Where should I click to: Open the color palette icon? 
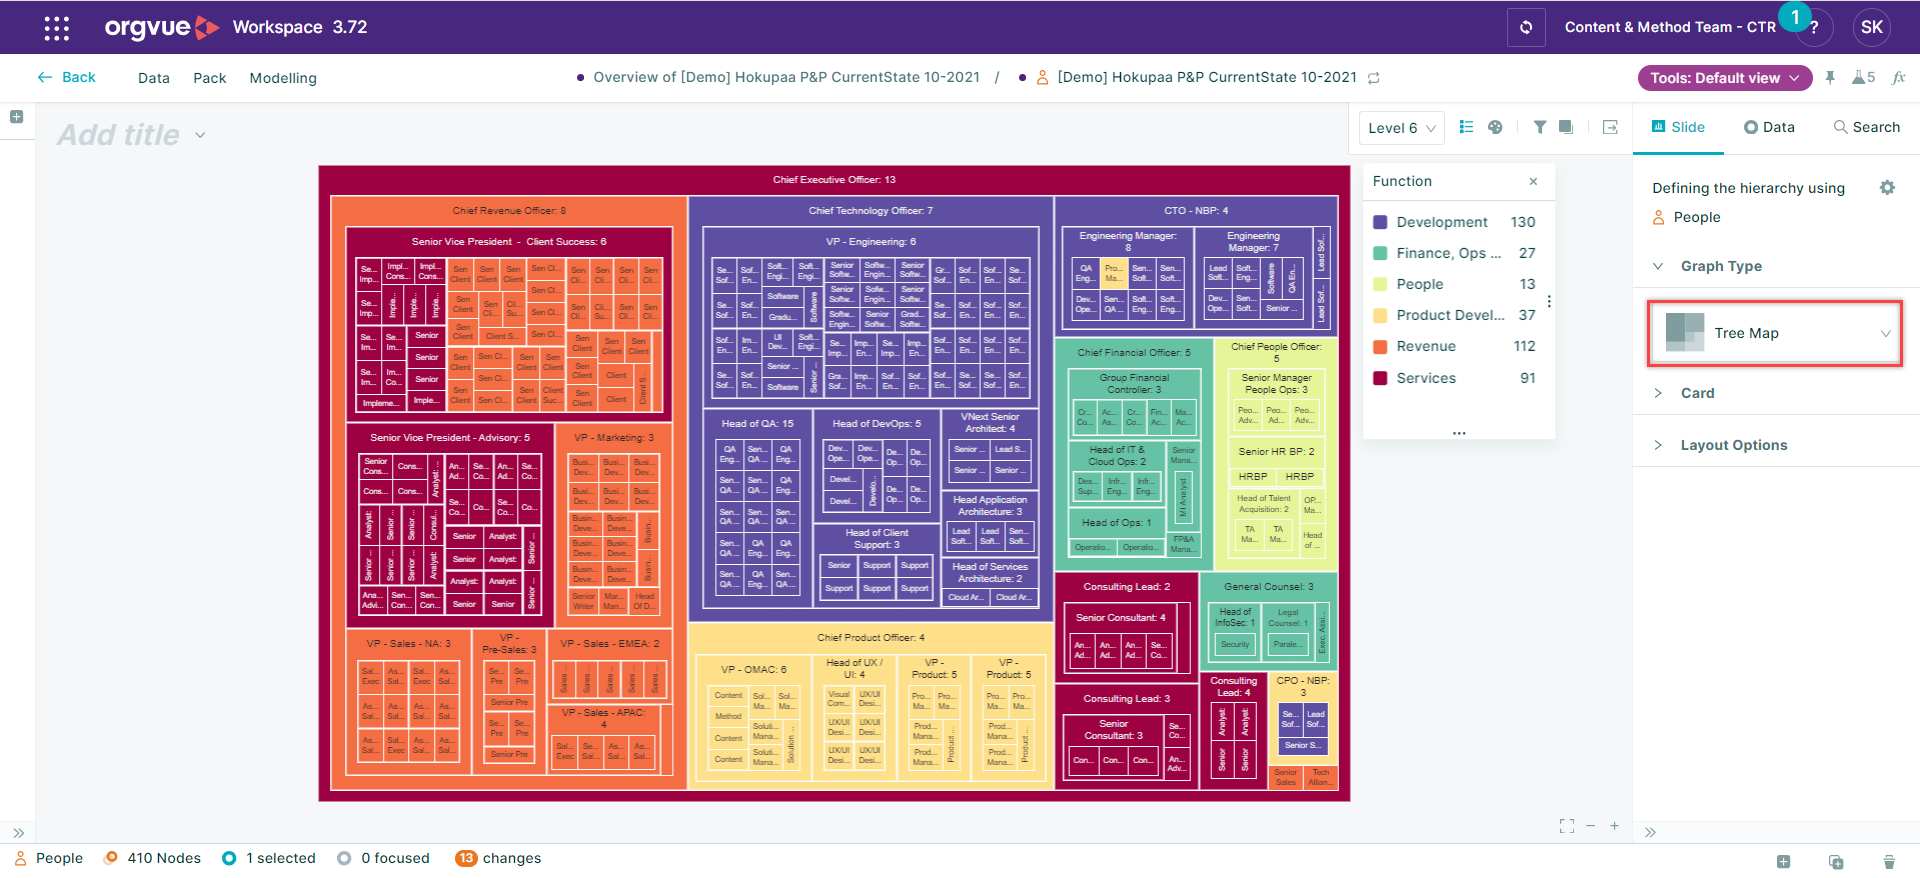click(1495, 127)
